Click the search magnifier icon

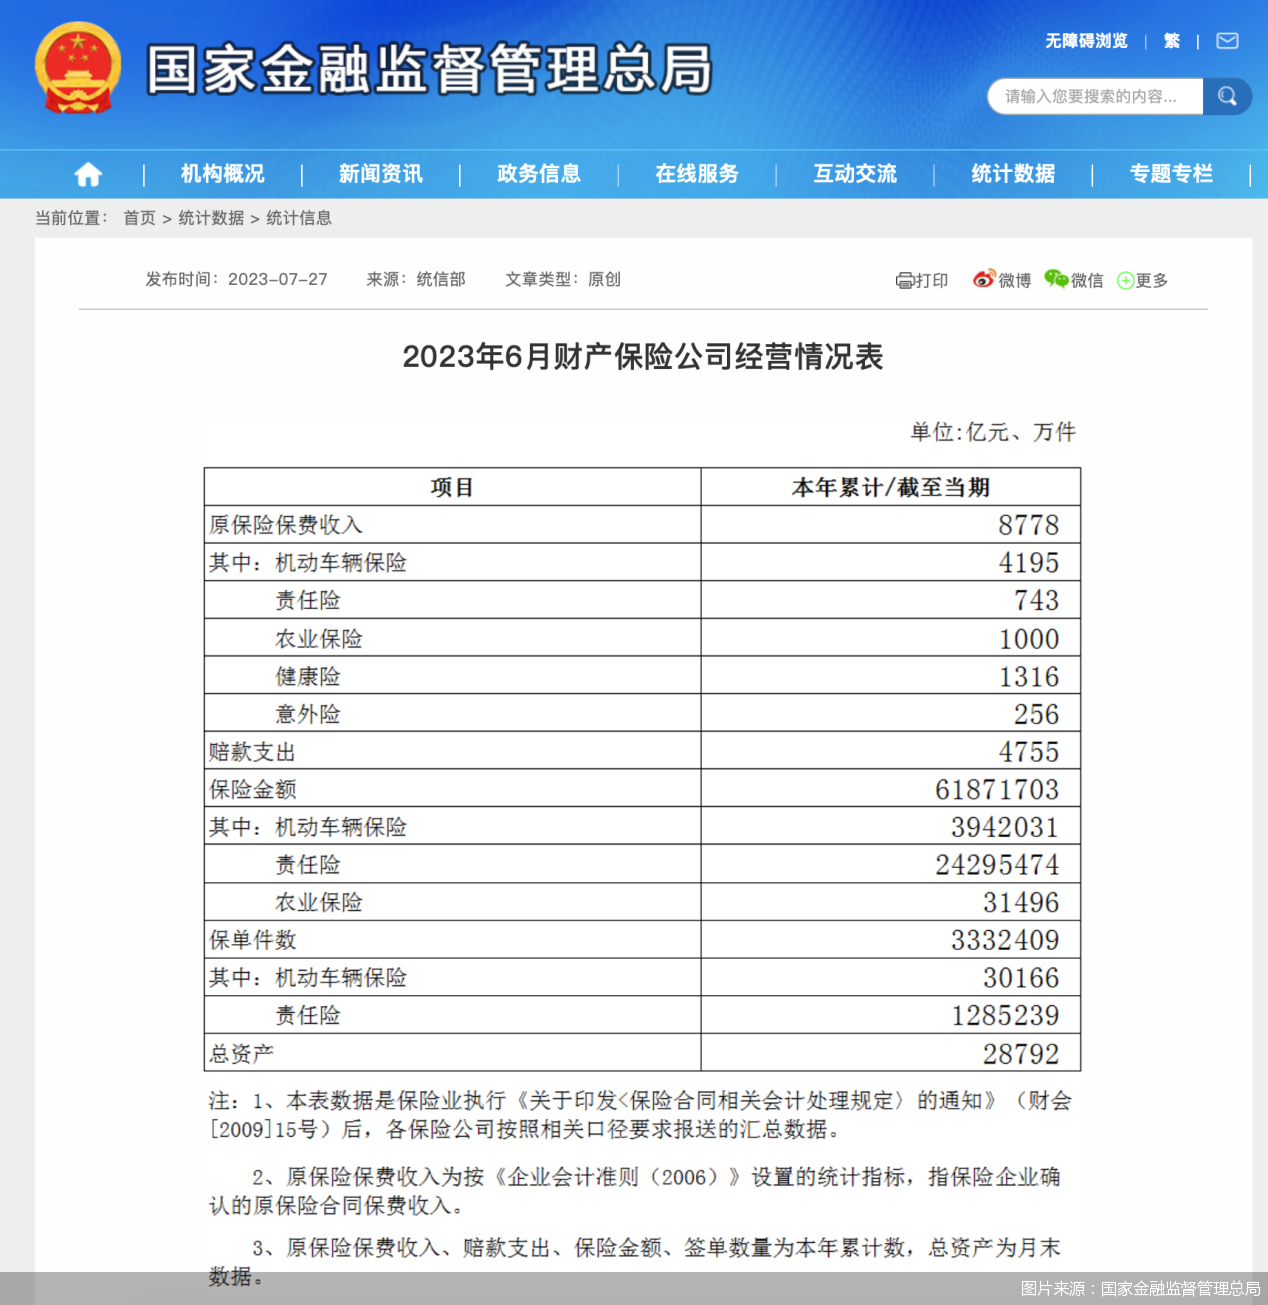1228,96
